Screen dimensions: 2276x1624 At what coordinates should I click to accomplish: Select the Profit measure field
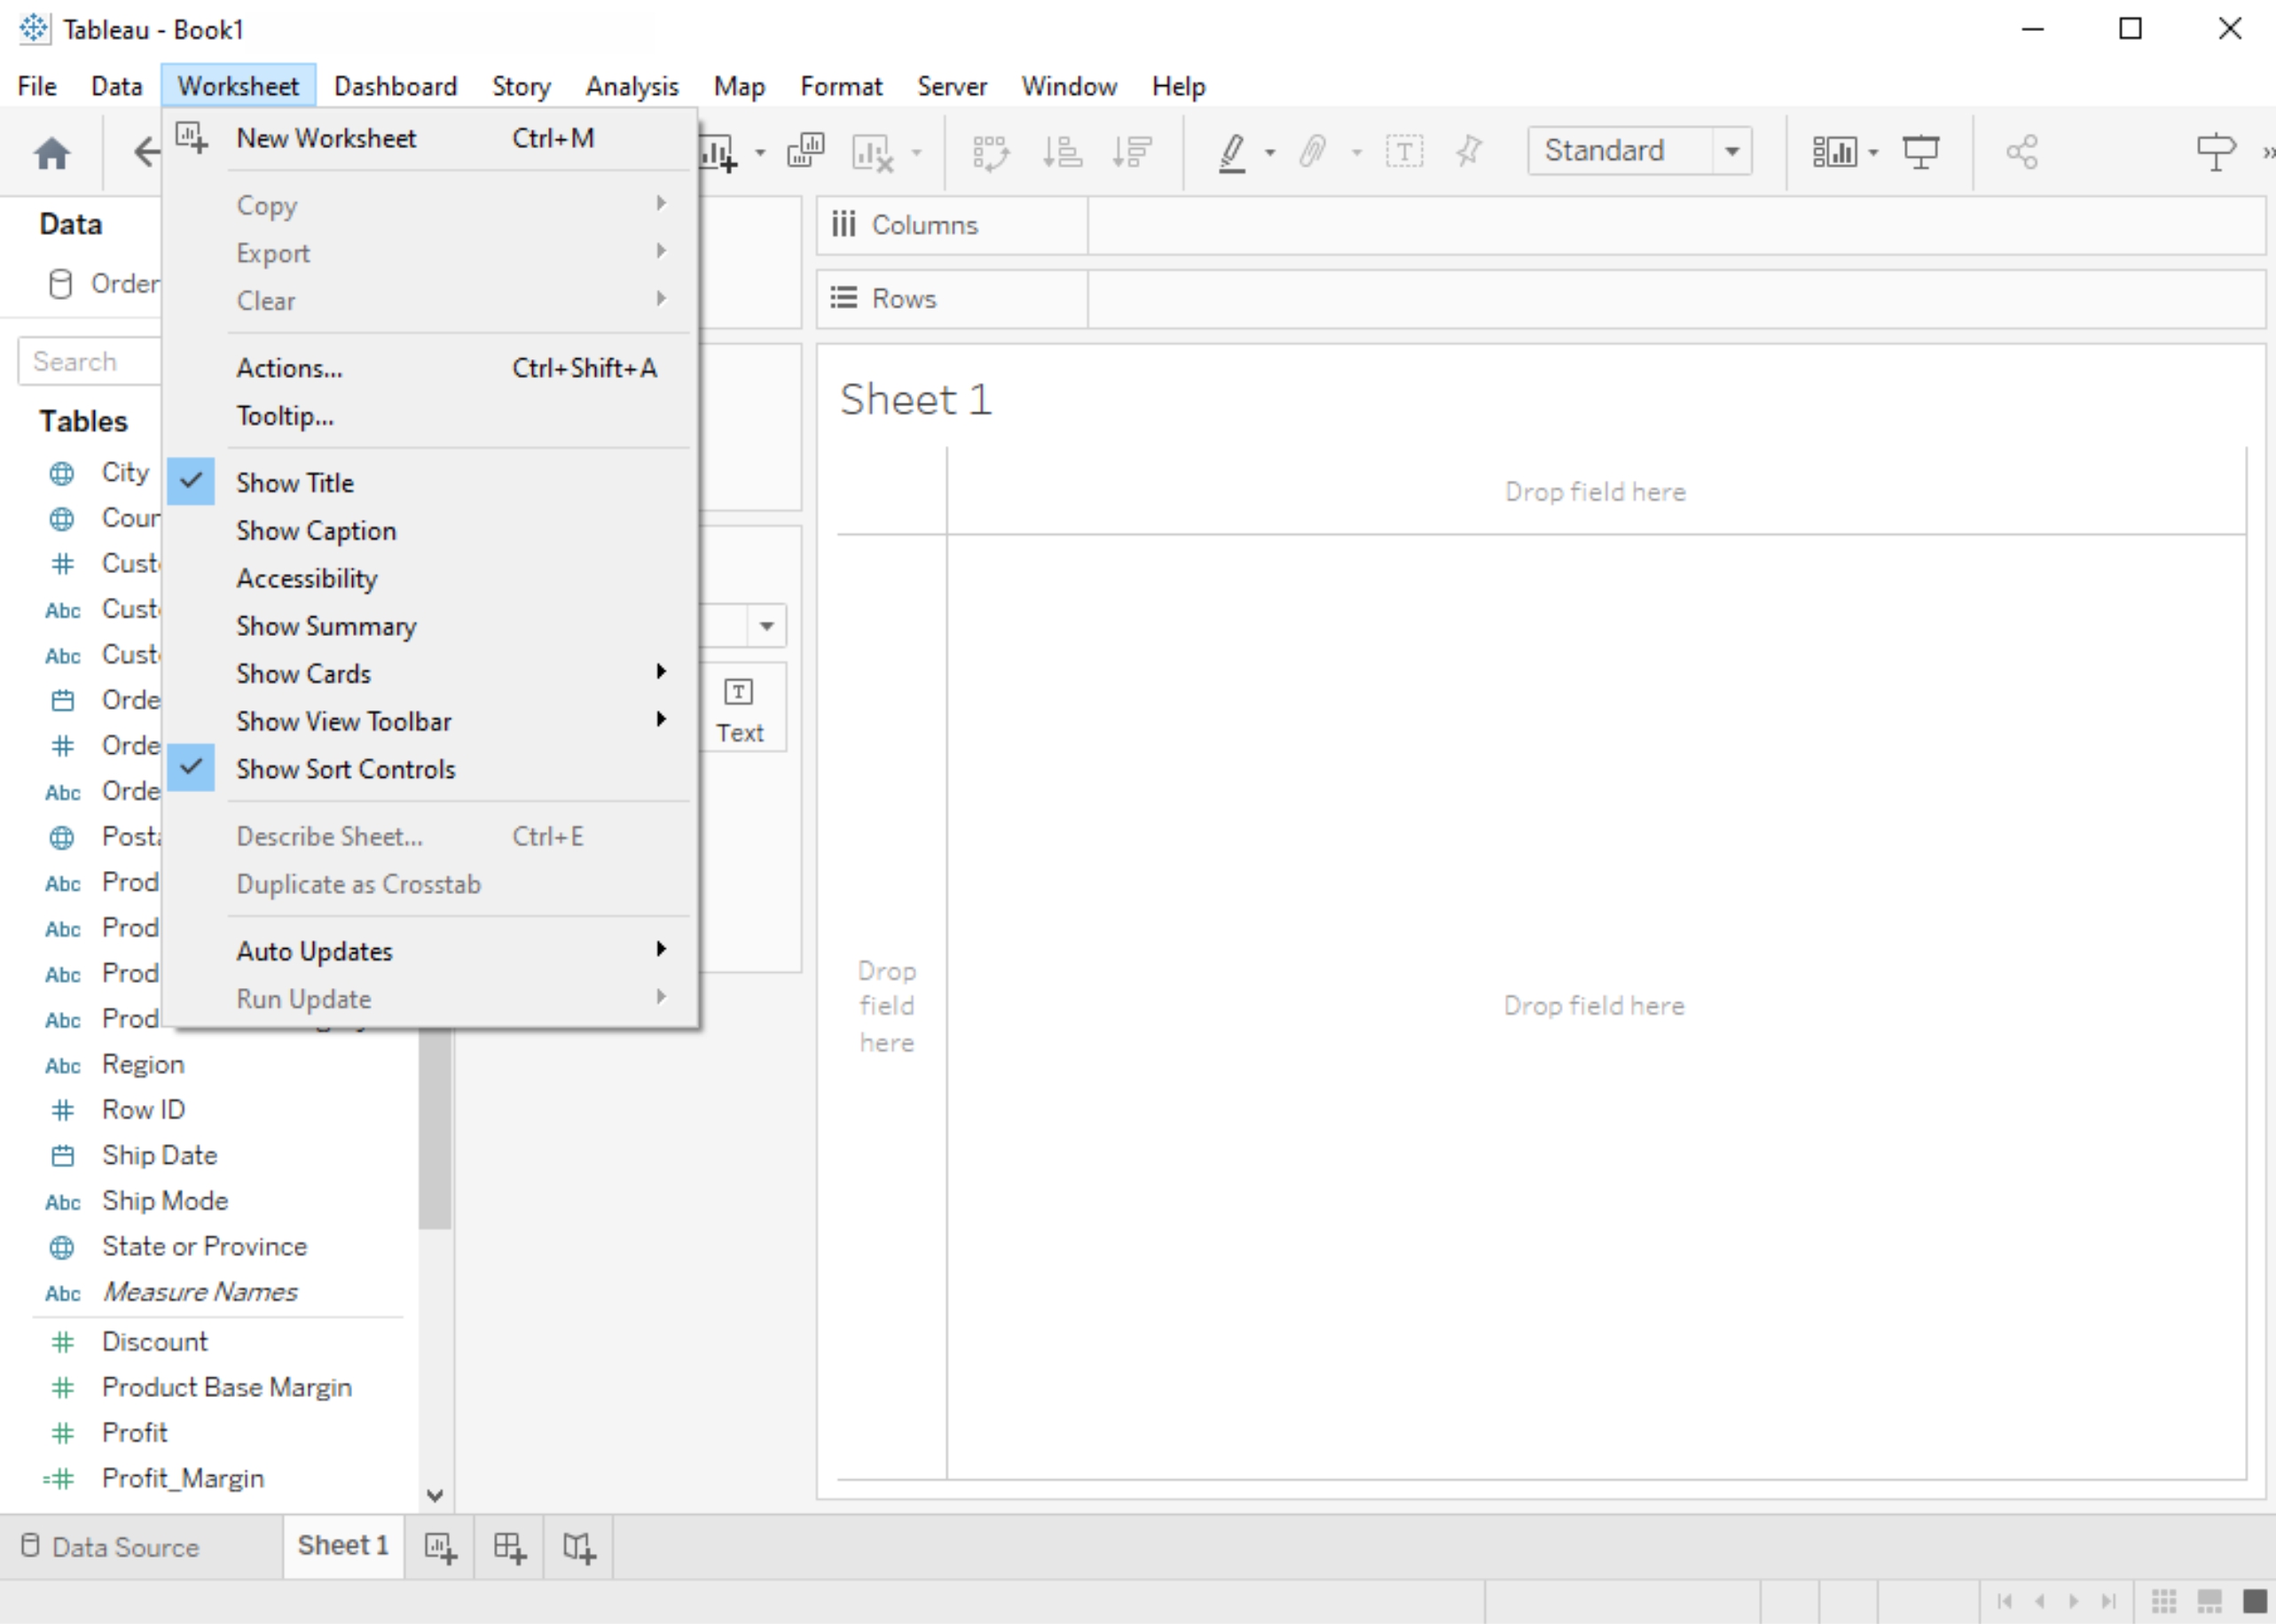click(x=134, y=1433)
